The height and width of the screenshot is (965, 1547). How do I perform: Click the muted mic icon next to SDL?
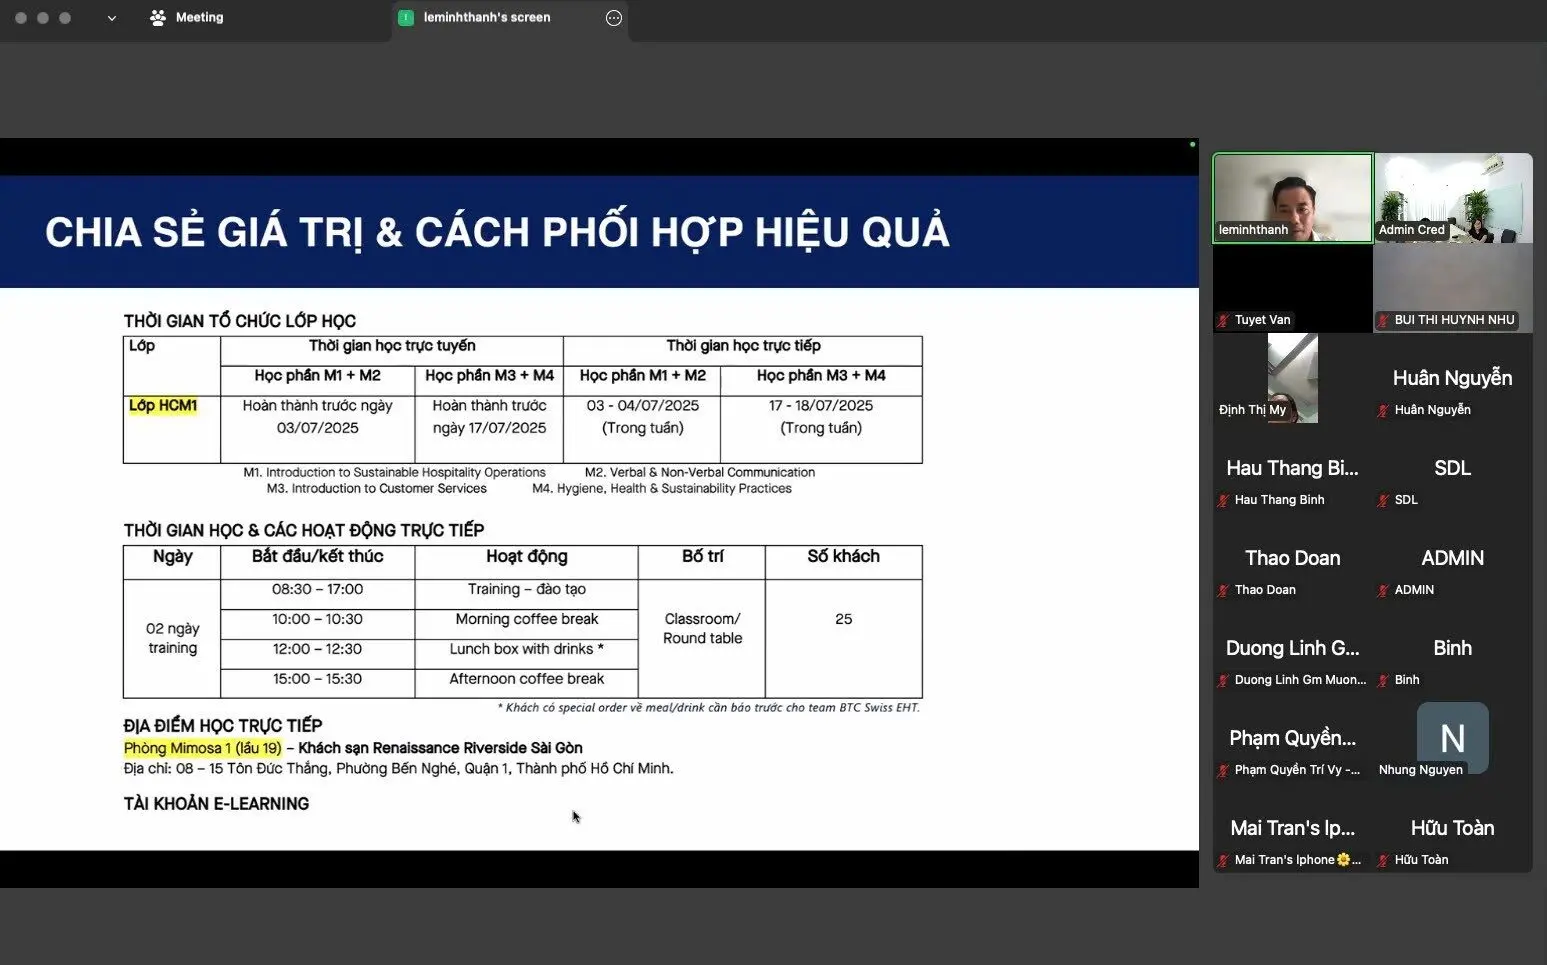(1383, 501)
